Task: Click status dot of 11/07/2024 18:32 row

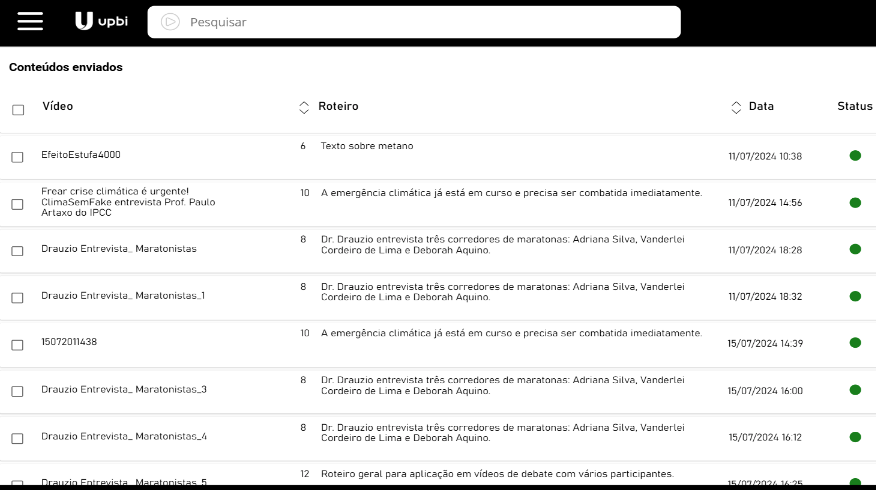Action: [855, 296]
